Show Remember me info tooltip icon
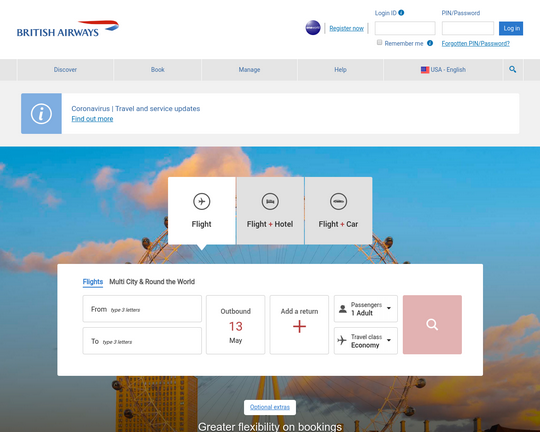540x432 pixels. point(430,43)
